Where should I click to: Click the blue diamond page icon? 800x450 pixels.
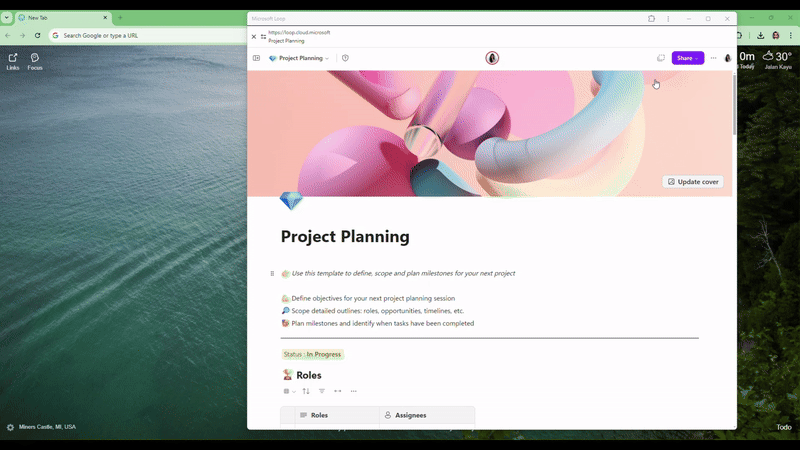point(291,202)
